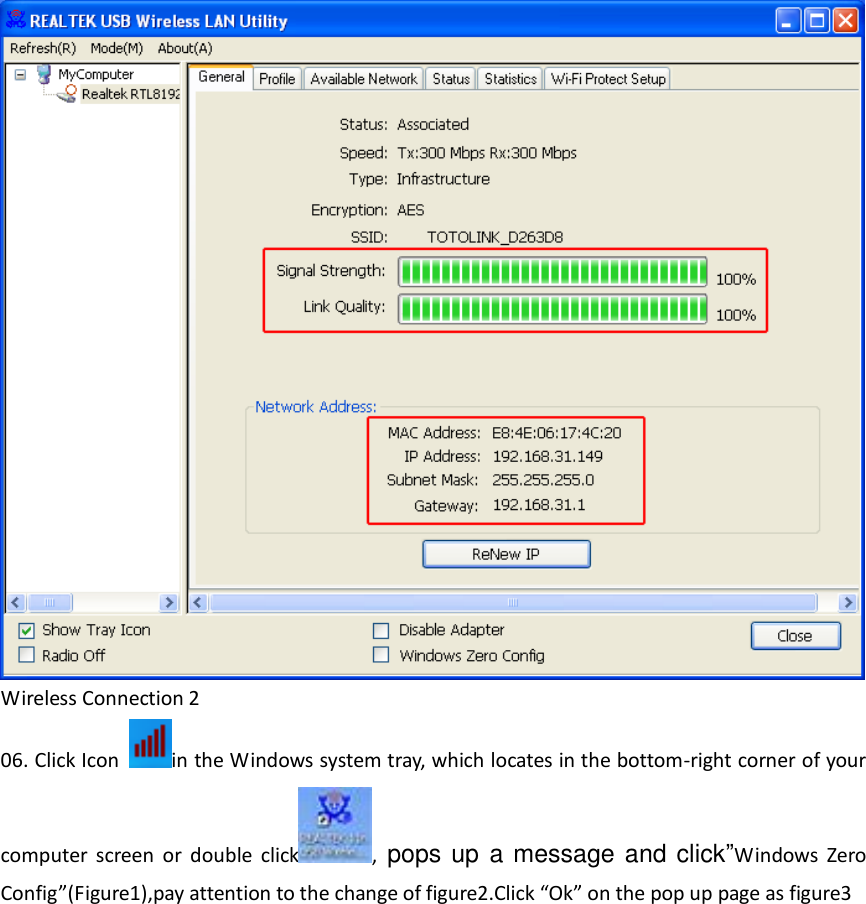
Task: Click the IP Address value 192.168.31.149
Action: 547,457
